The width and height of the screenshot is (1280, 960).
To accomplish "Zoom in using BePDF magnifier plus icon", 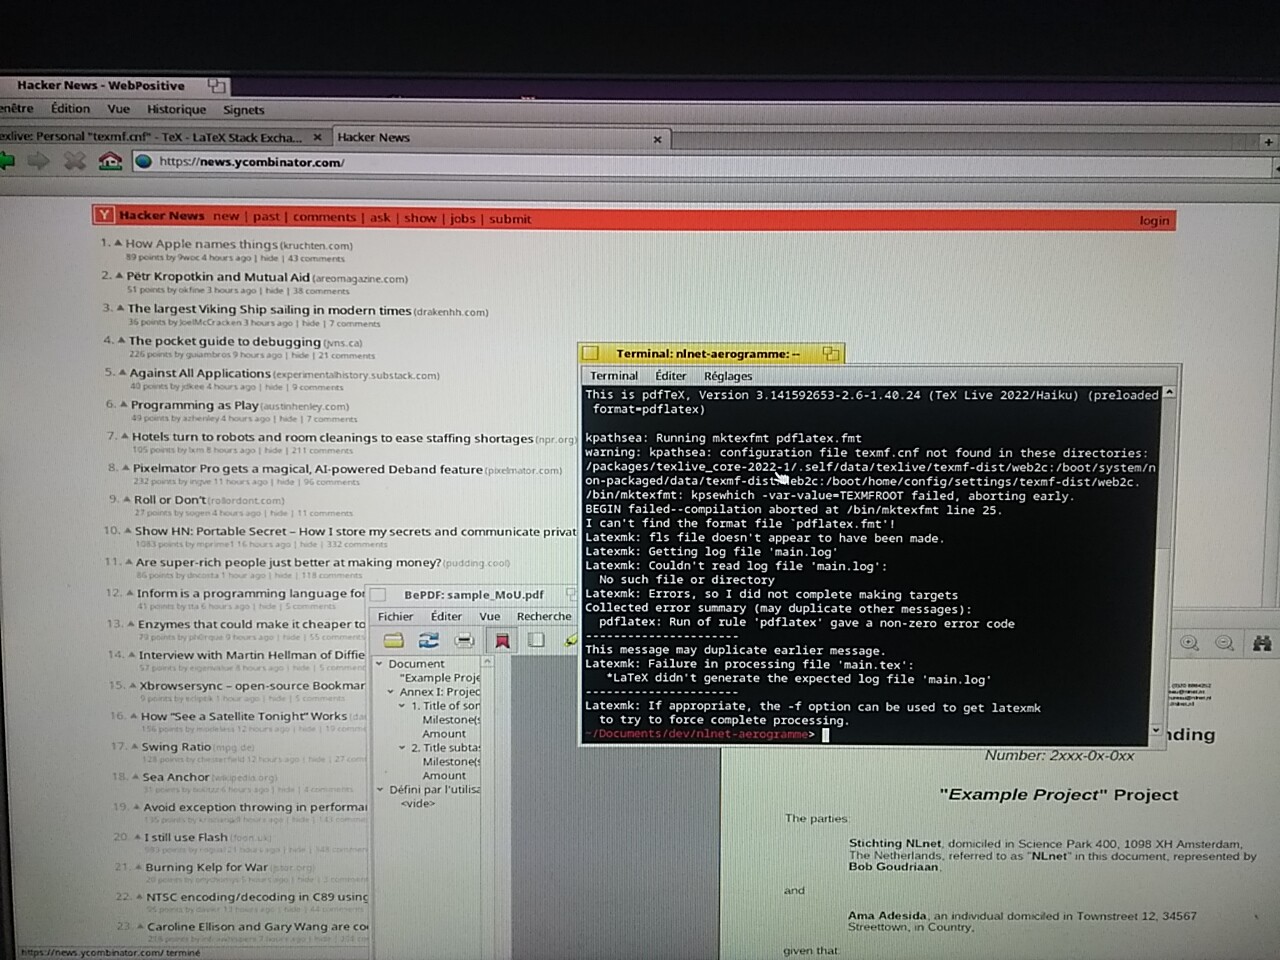I will [1189, 643].
